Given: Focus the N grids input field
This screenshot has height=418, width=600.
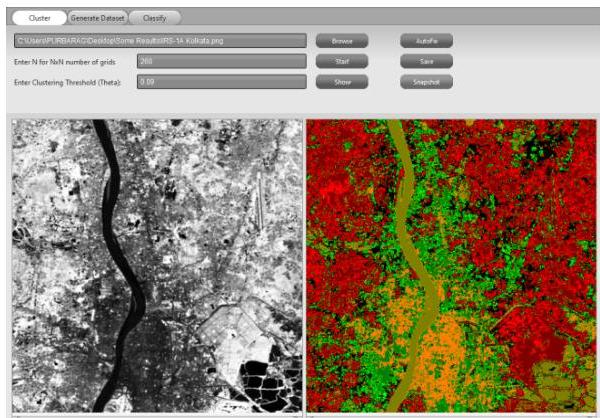Looking at the screenshot, I should coord(222,61).
